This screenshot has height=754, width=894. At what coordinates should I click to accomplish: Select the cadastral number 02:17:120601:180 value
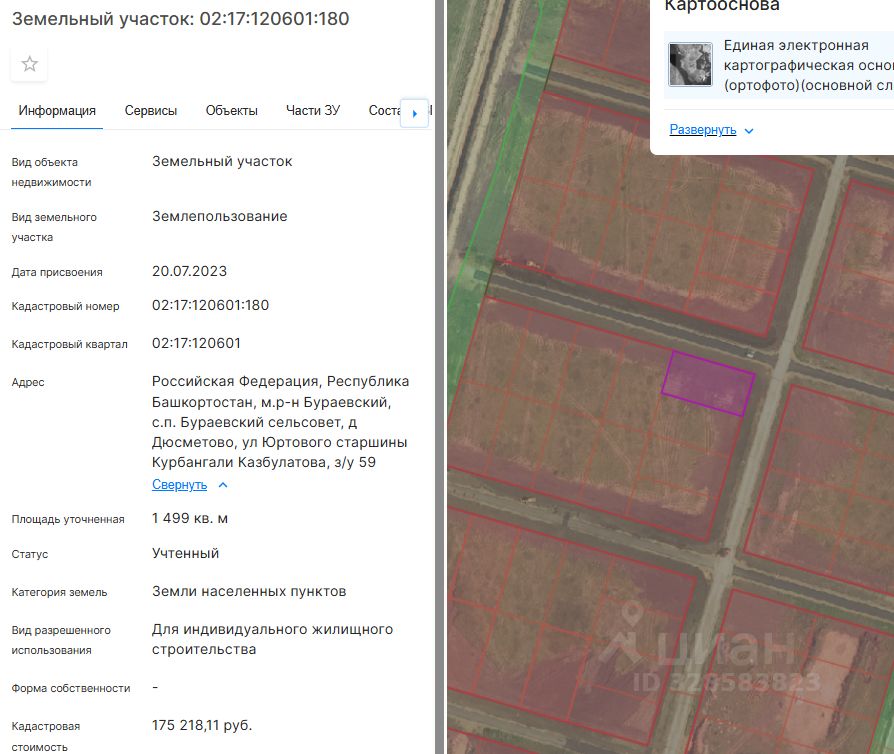210,305
